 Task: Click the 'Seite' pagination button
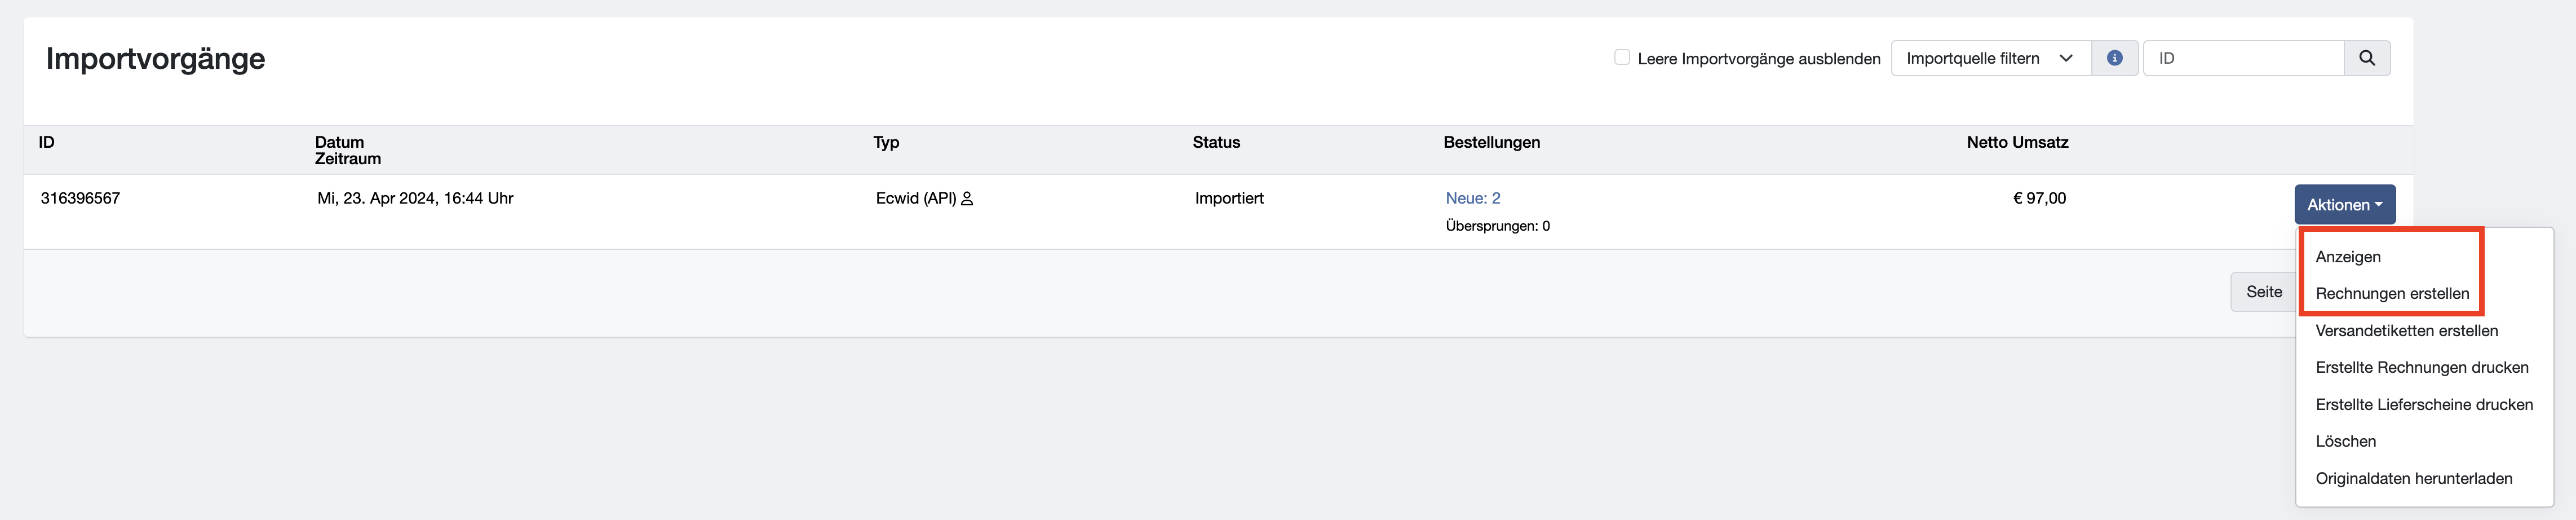point(2263,292)
